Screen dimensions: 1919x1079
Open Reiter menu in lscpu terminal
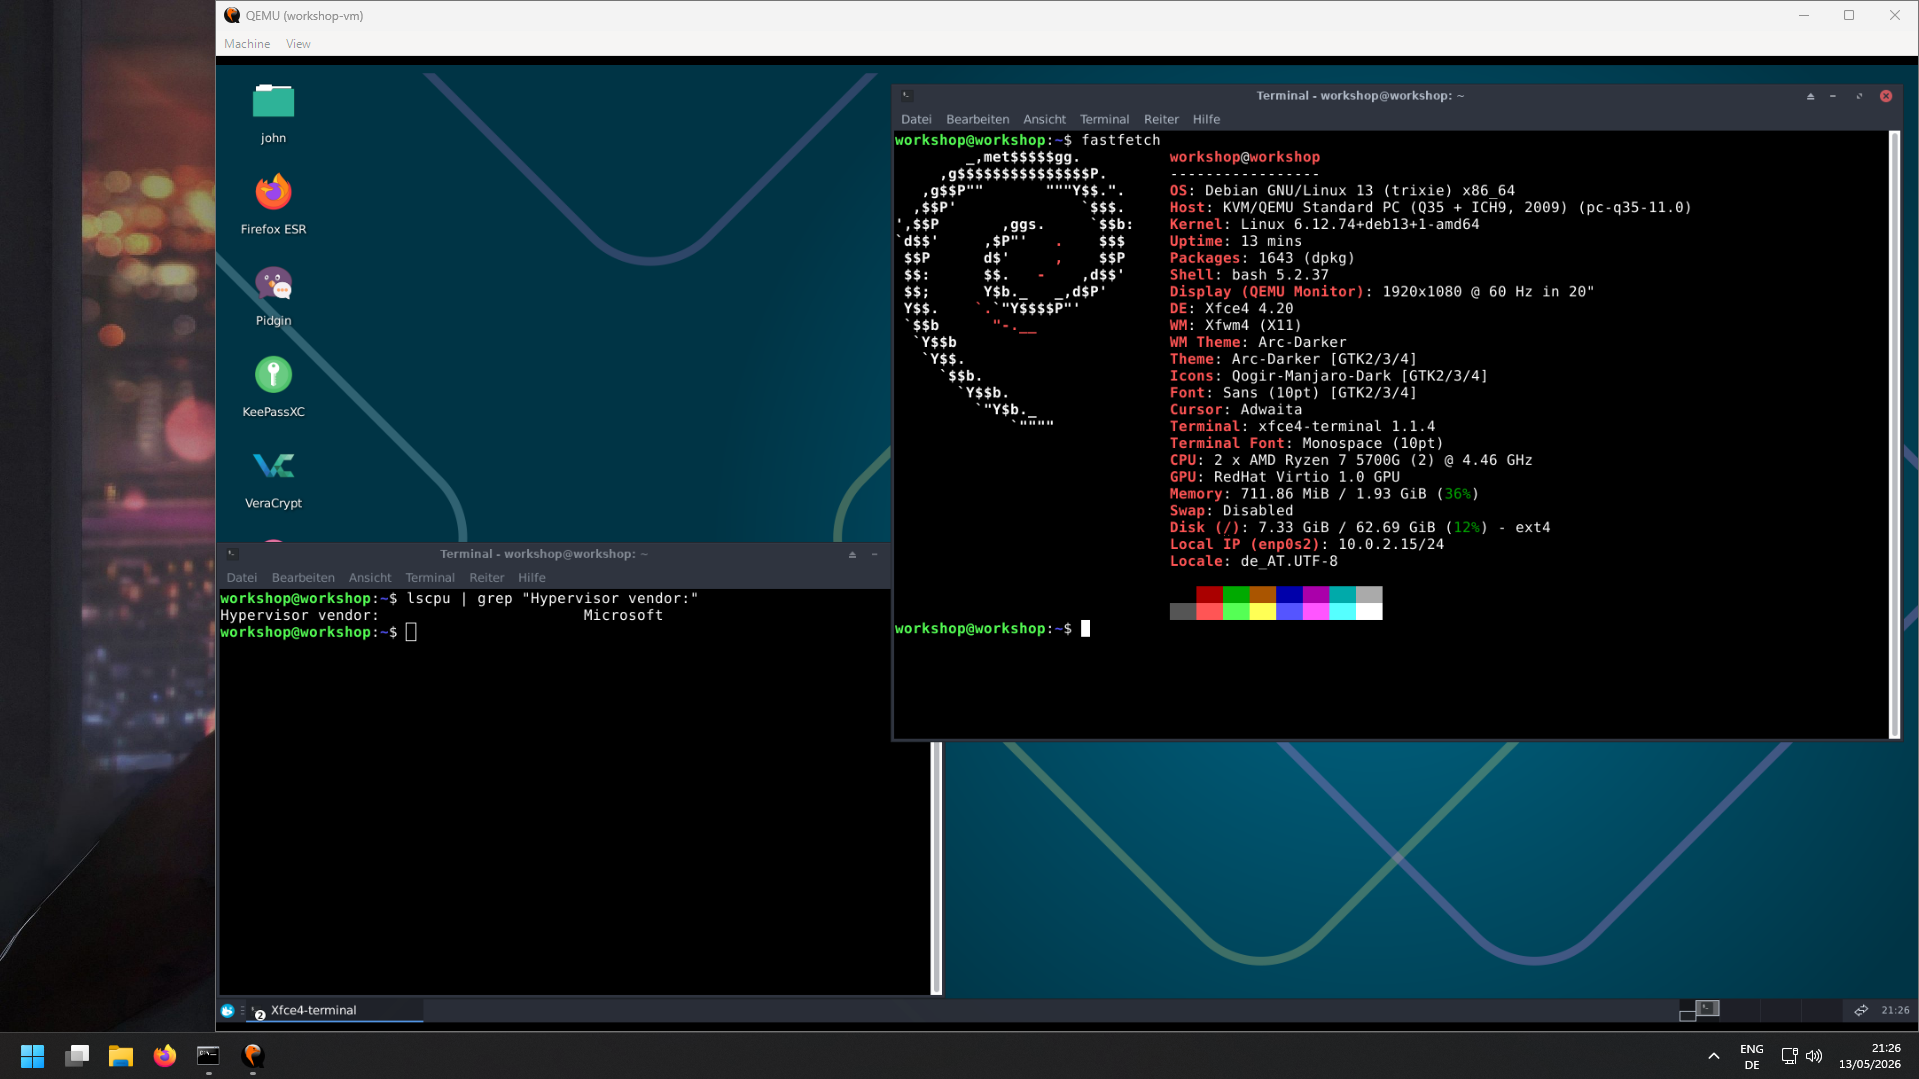pos(487,578)
